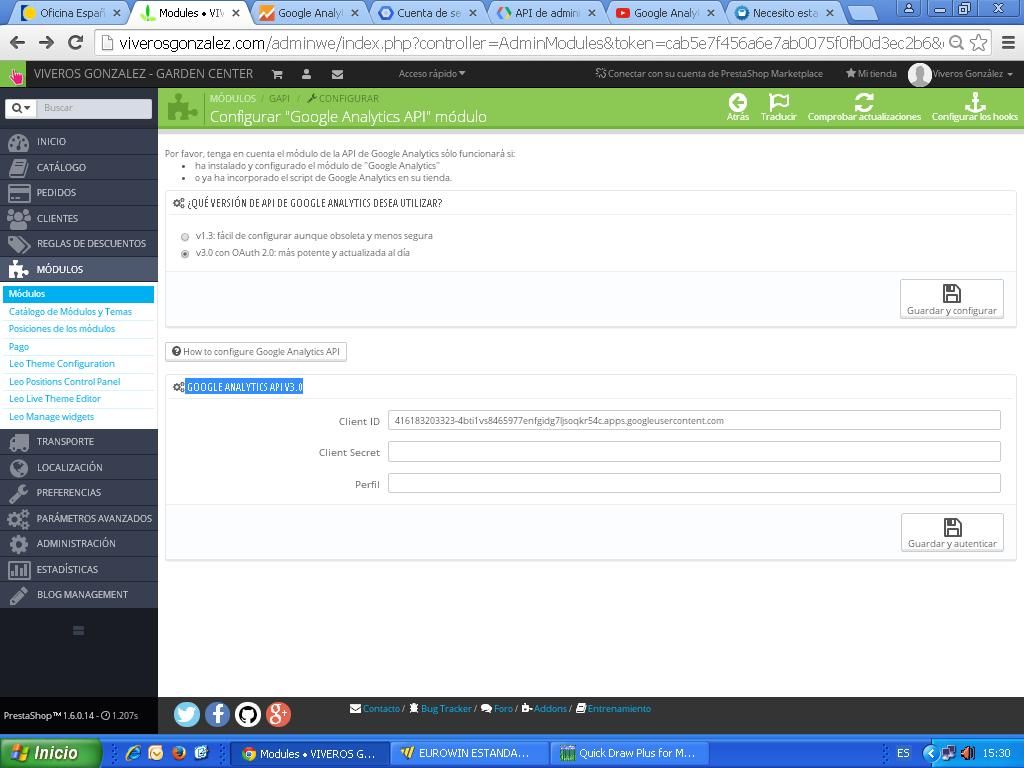Open the CLIENTES sidebar menu

[x=78, y=218]
